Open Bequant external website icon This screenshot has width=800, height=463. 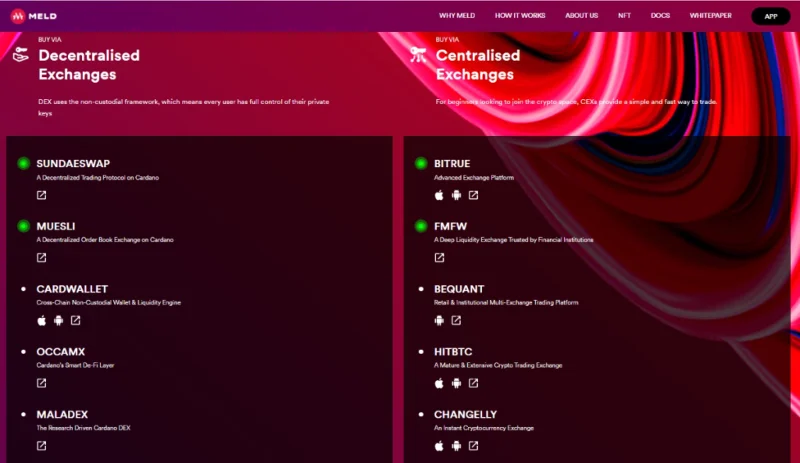point(456,321)
